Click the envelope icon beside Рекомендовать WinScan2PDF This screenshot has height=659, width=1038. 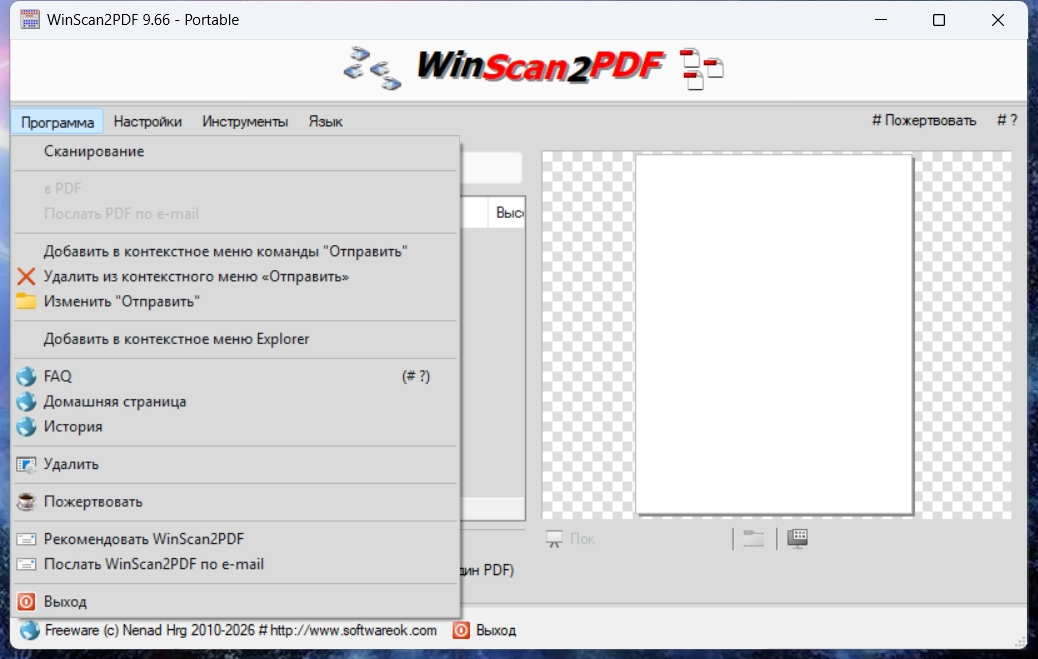[x=26, y=539]
